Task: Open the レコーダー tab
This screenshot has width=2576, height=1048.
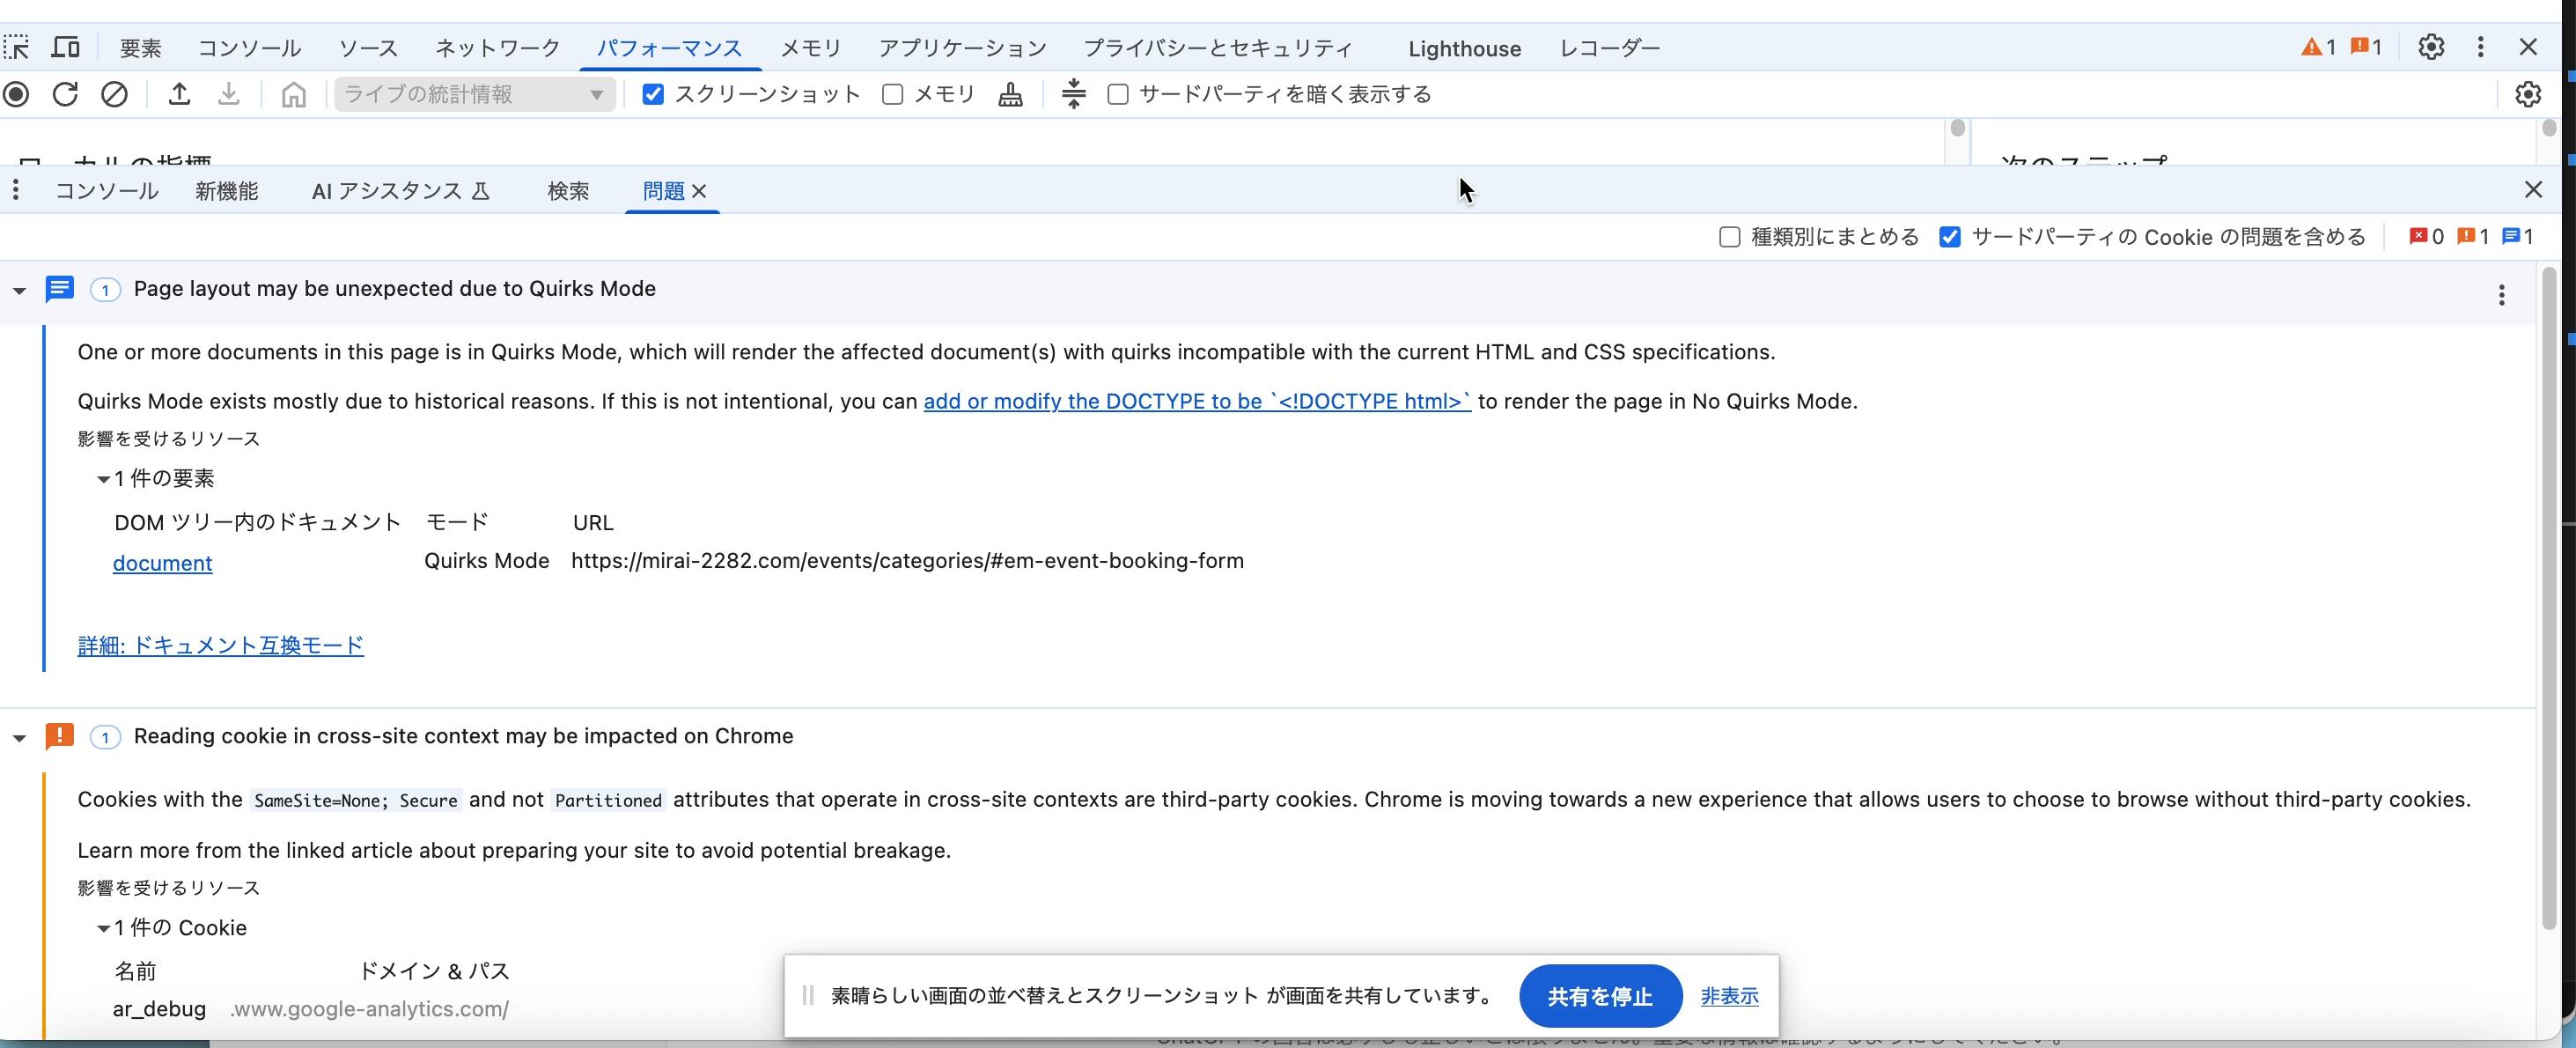Action: pos(1610,48)
